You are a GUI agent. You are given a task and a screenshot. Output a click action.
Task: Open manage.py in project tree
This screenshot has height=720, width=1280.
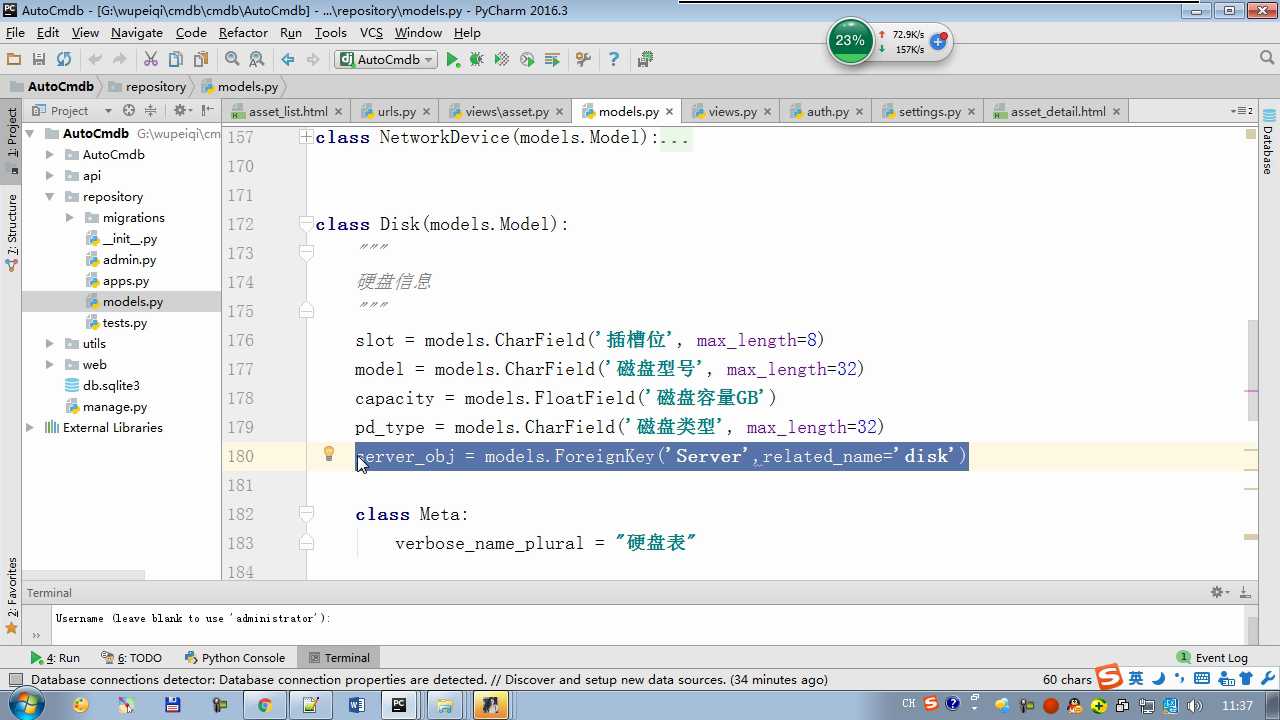click(114, 407)
